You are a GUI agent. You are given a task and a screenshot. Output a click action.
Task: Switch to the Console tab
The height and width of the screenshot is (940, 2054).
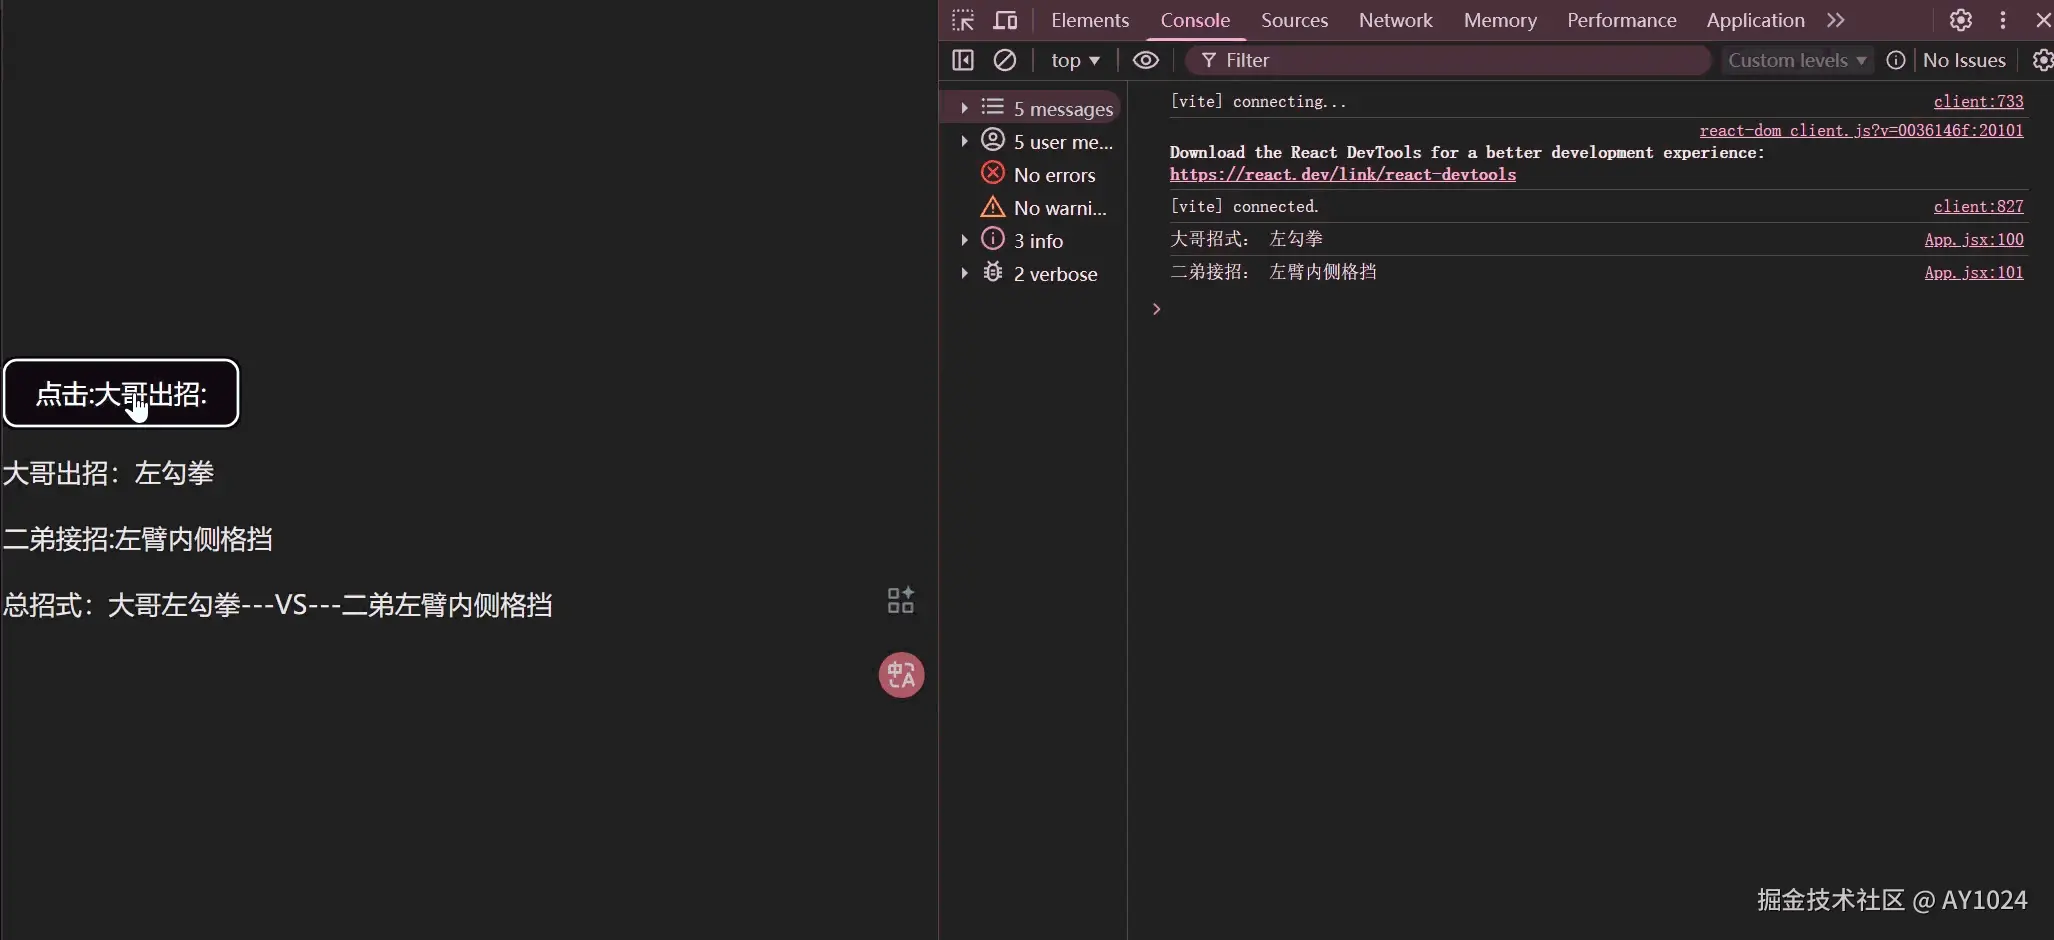pyautogui.click(x=1195, y=20)
